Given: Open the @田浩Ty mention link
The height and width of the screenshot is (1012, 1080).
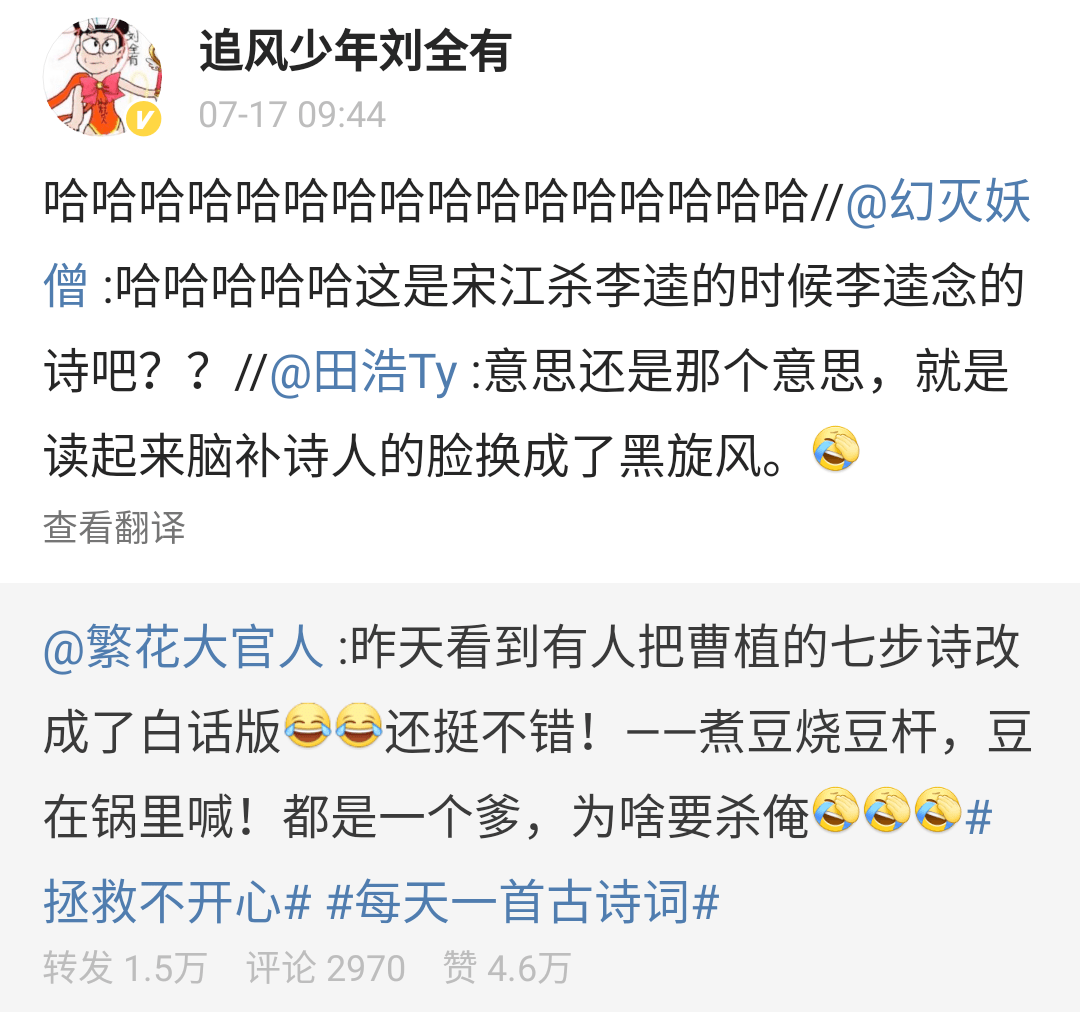Looking at the screenshot, I should [x=363, y=371].
